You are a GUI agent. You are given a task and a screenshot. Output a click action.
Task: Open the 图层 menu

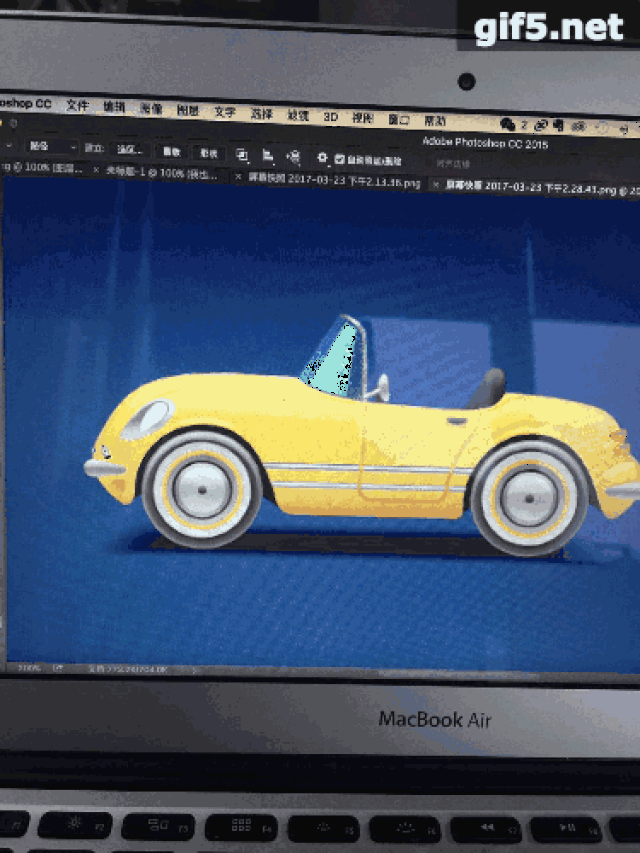188,110
